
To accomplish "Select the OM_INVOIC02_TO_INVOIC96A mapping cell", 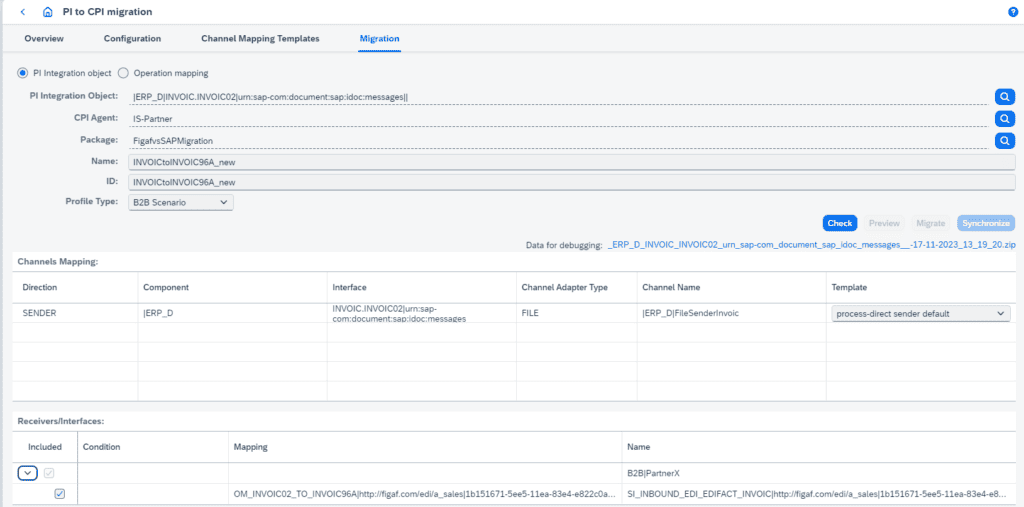I will point(424,494).
